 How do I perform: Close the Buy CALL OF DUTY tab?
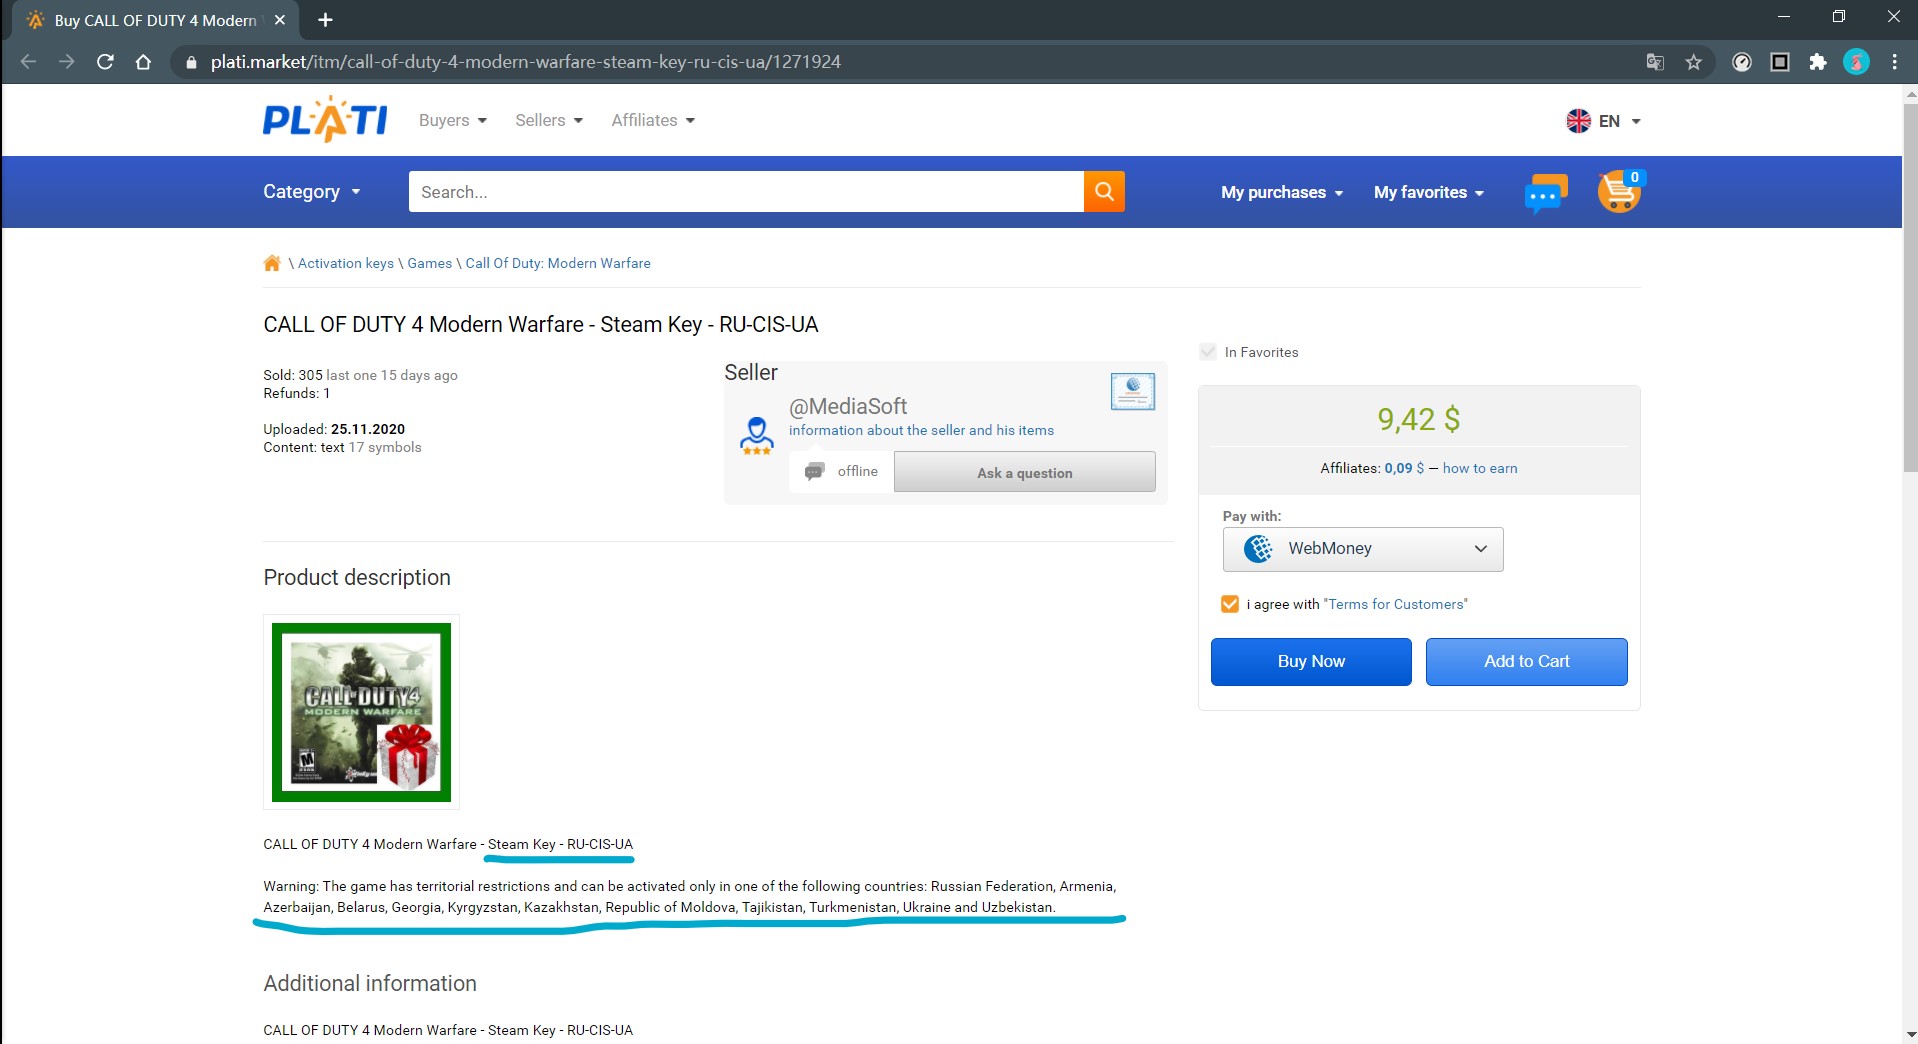(x=280, y=20)
